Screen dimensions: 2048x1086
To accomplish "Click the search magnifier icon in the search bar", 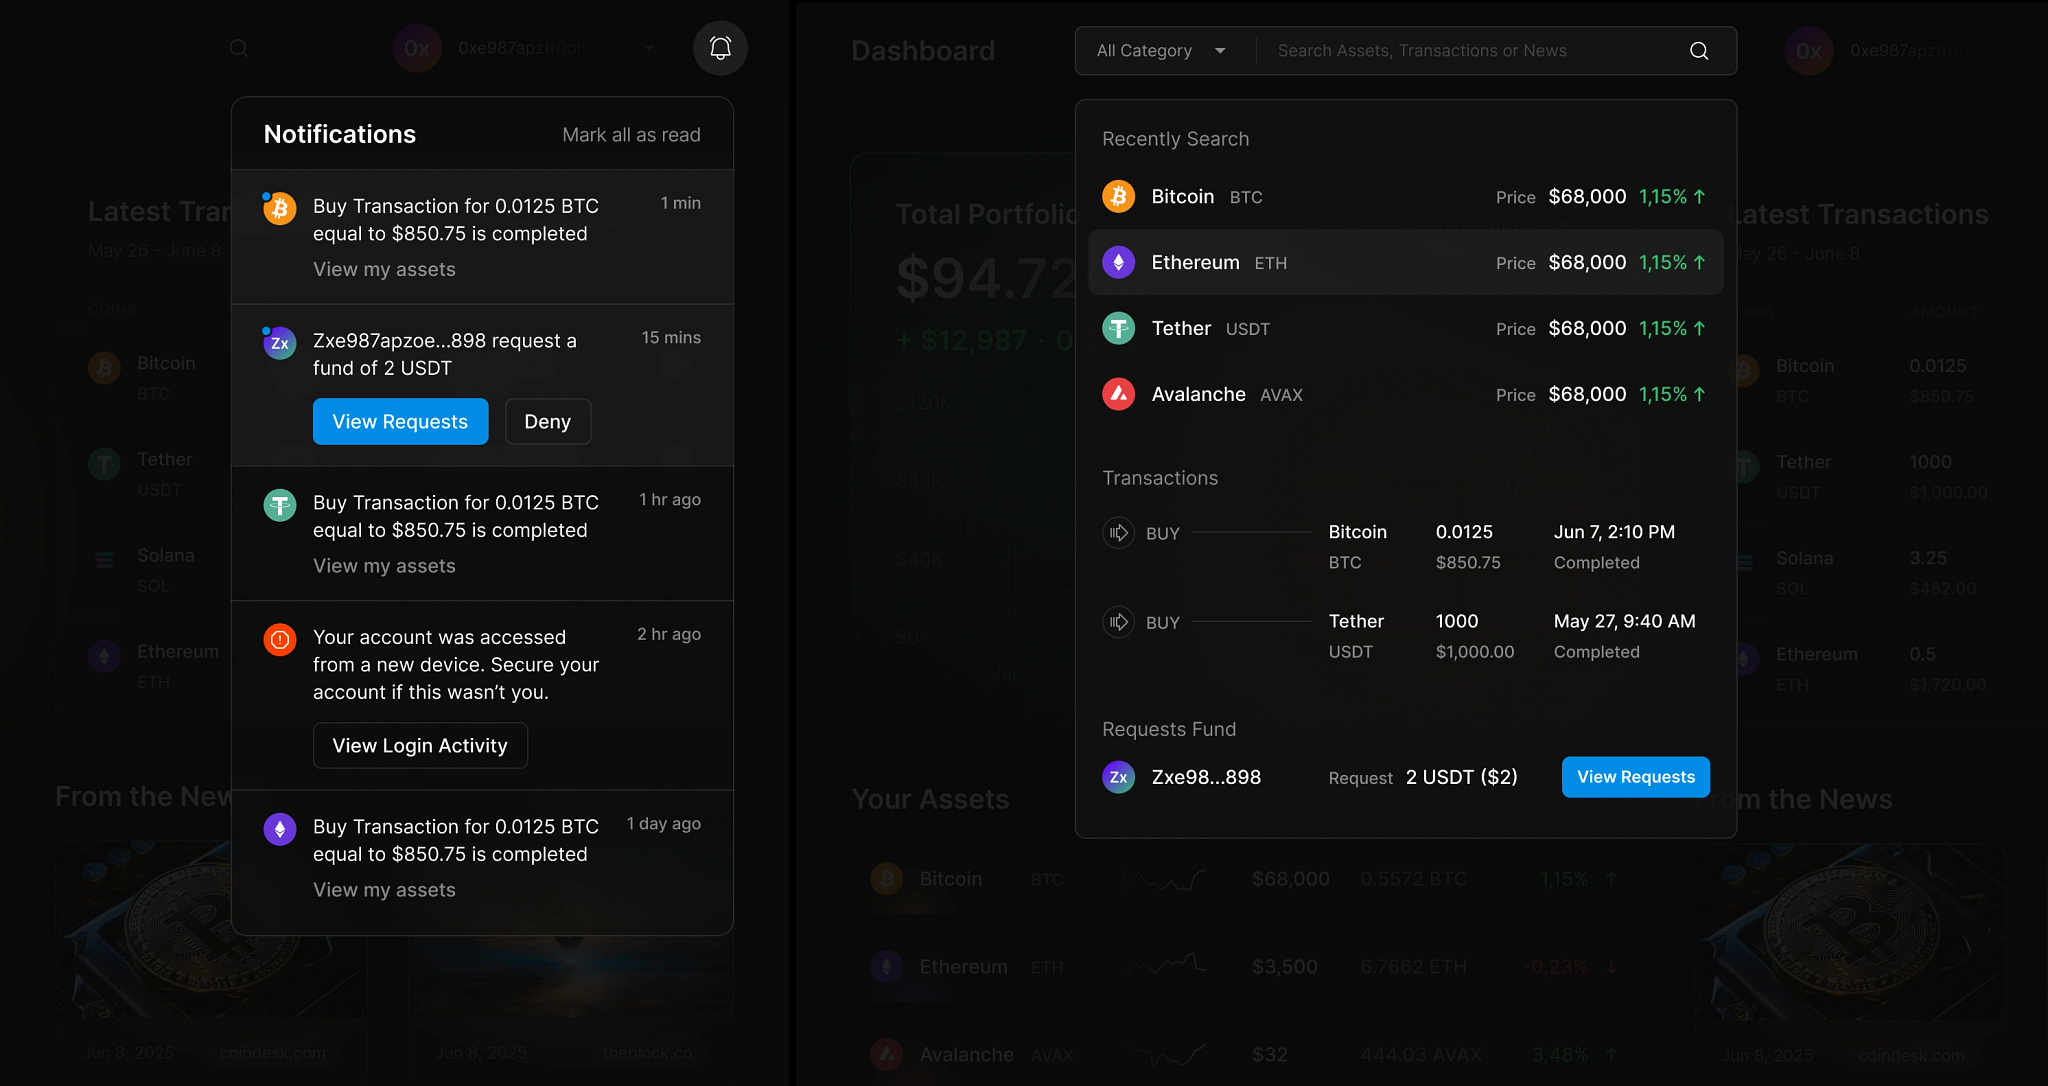I will coord(1697,50).
